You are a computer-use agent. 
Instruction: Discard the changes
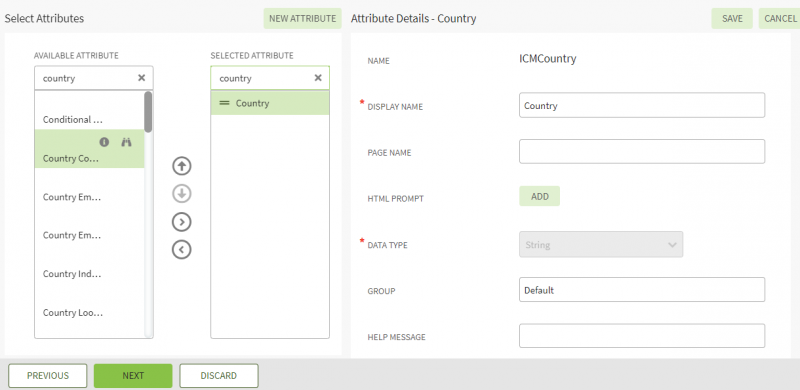pos(219,376)
